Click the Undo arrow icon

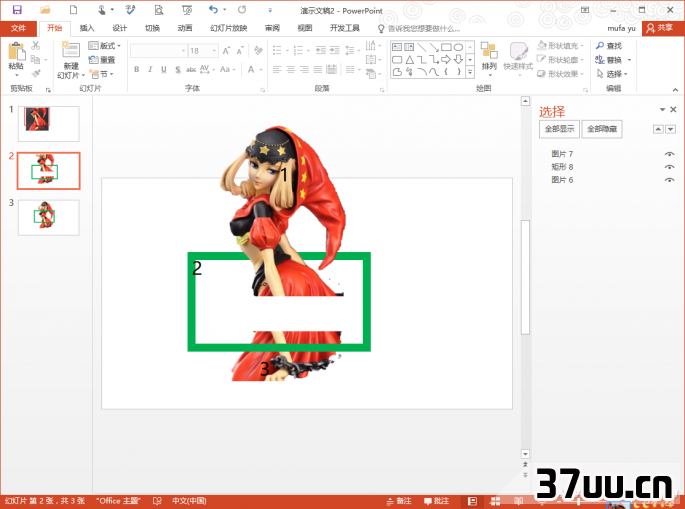pyautogui.click(x=213, y=10)
